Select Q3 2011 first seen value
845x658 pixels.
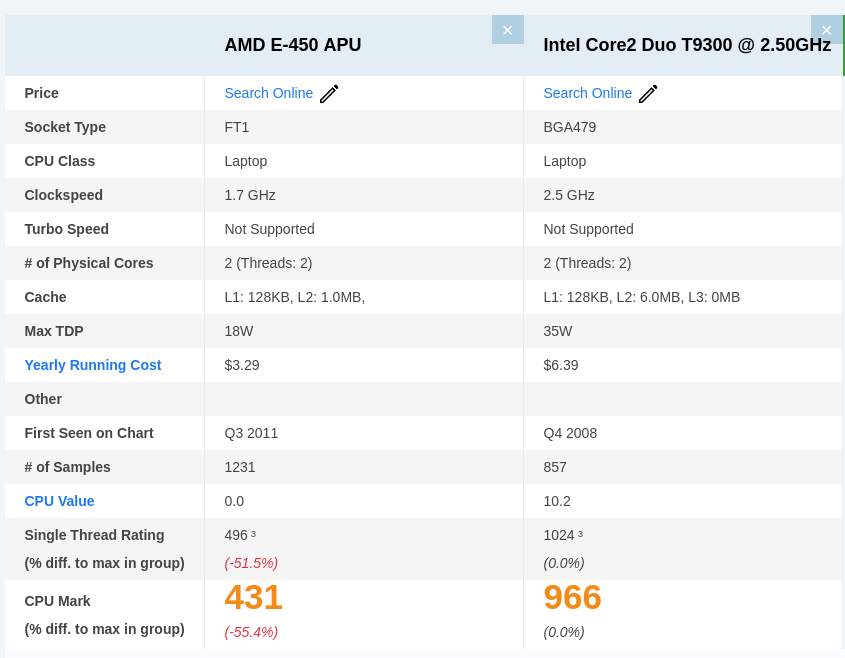tap(251, 433)
